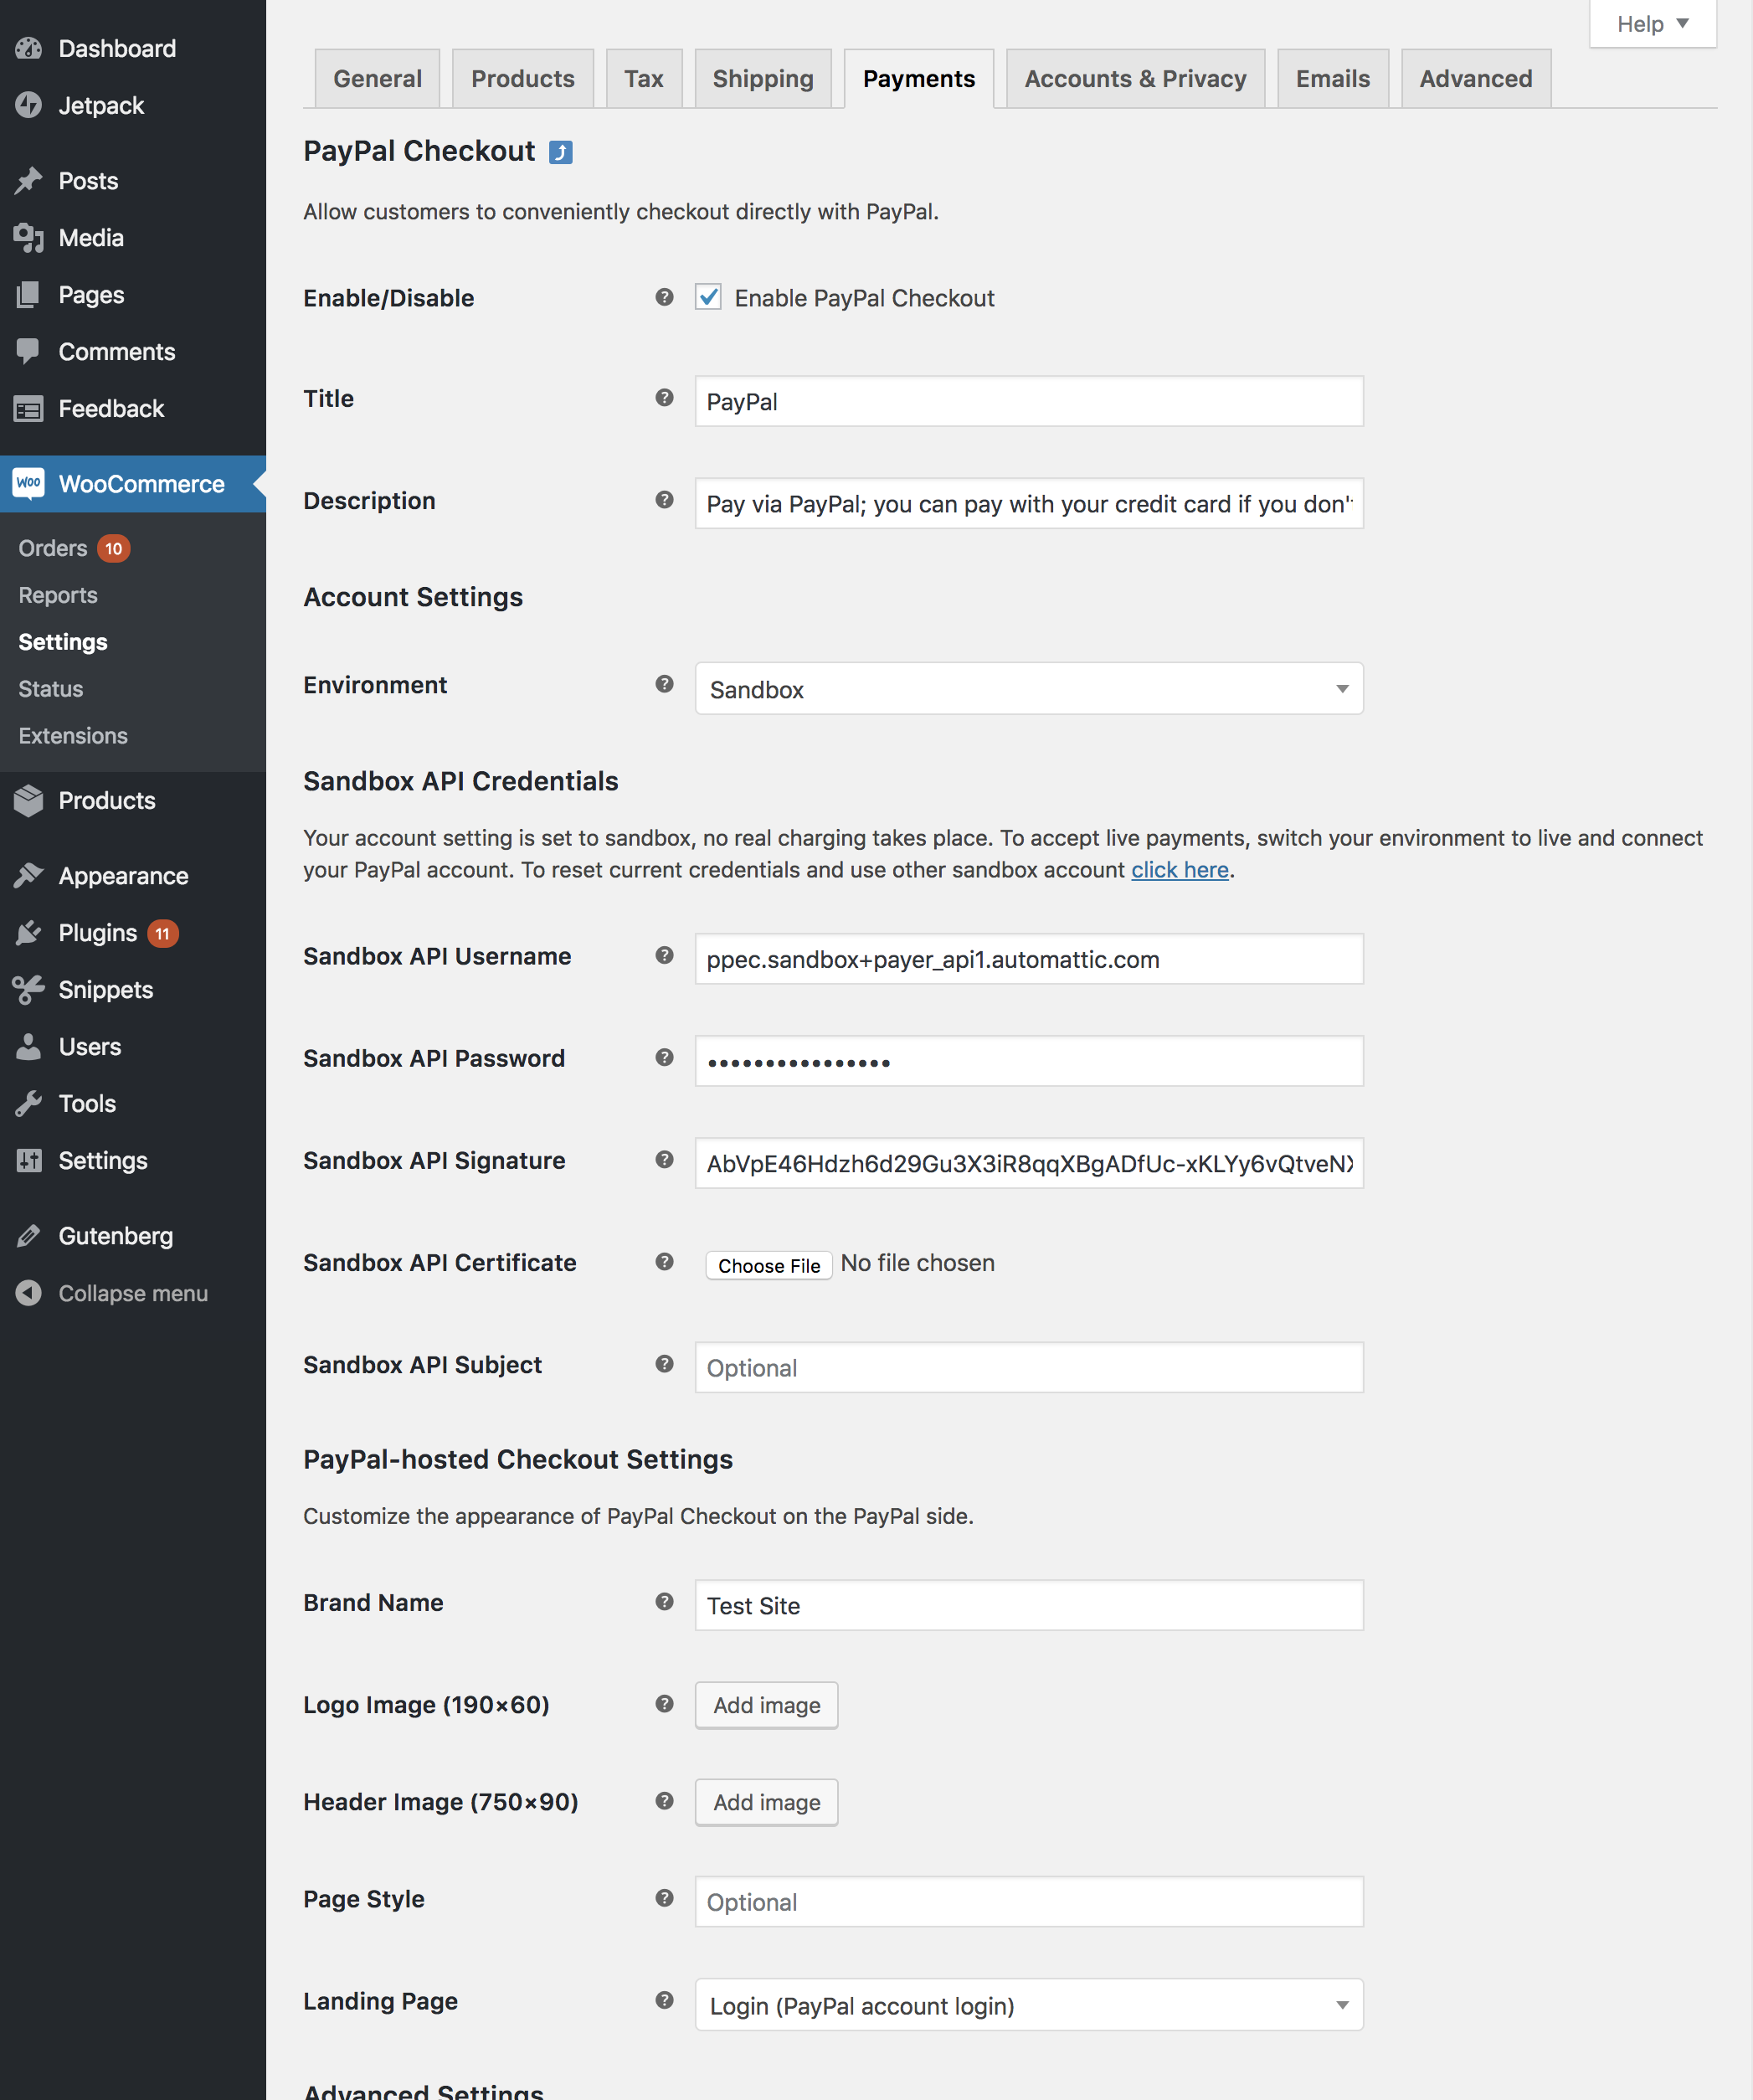Click the Feedback form icon
Viewport: 1753px width, 2100px height.
coord(29,409)
